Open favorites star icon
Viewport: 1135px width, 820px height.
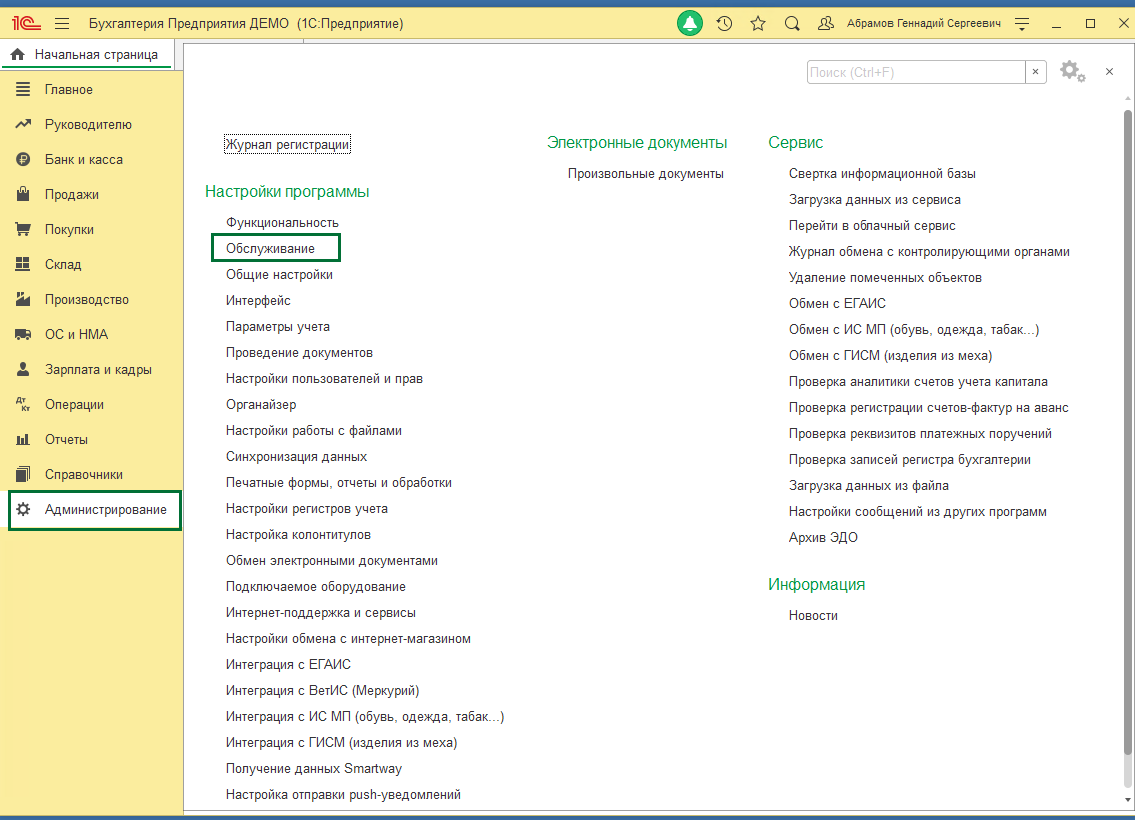[758, 24]
